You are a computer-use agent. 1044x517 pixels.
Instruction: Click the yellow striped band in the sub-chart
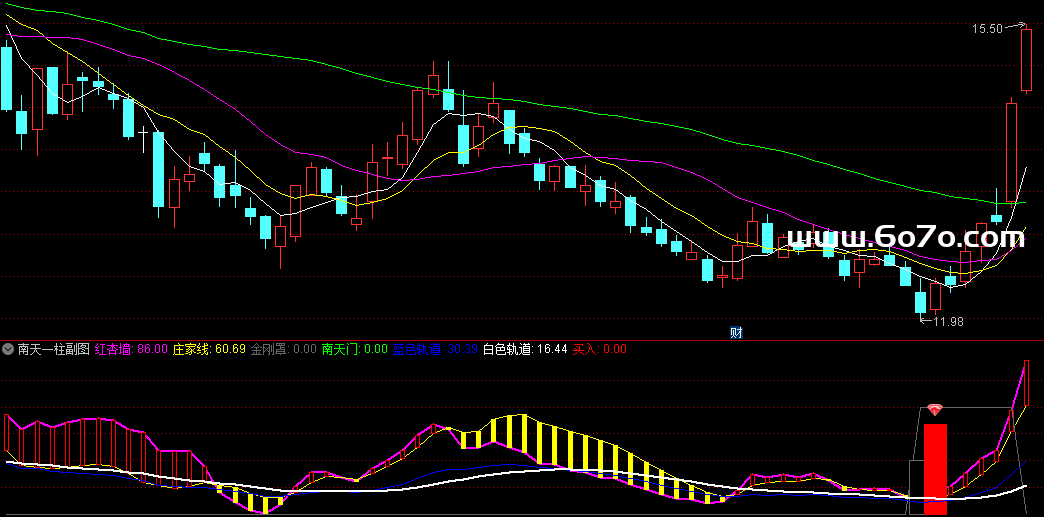[x=560, y=445]
